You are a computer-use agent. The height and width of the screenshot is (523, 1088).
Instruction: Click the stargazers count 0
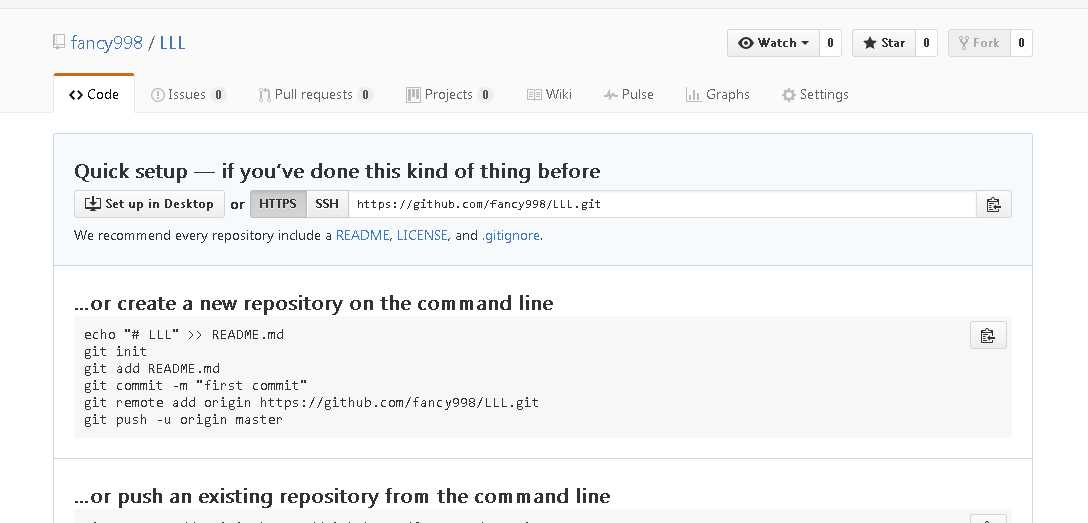pyautogui.click(x=926, y=43)
